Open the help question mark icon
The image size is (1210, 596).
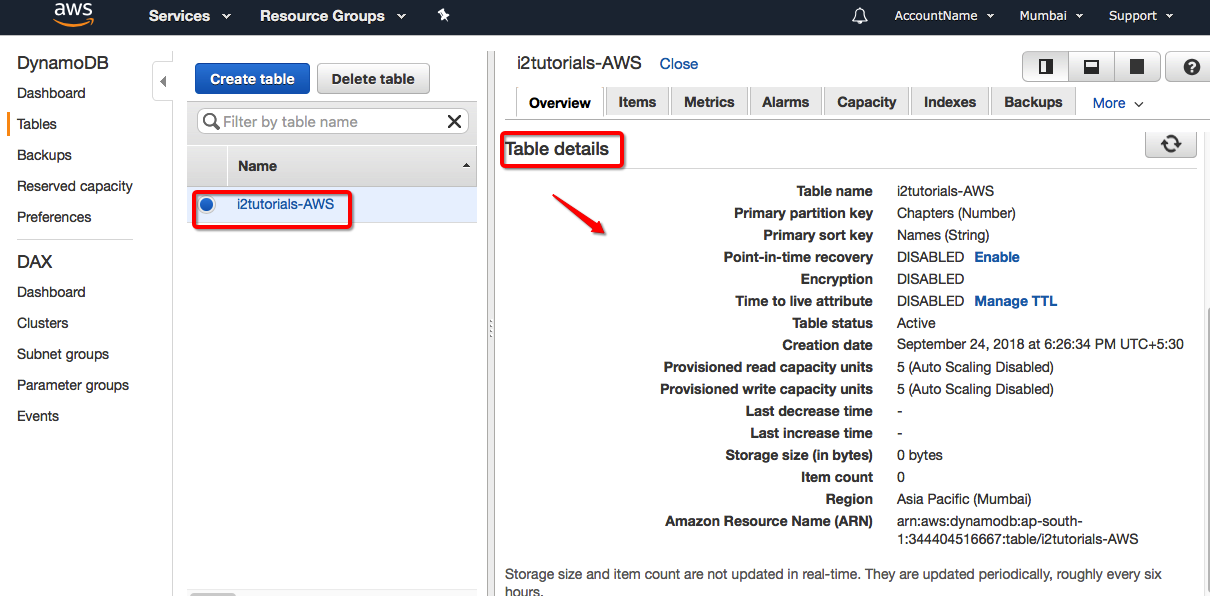point(1190,67)
